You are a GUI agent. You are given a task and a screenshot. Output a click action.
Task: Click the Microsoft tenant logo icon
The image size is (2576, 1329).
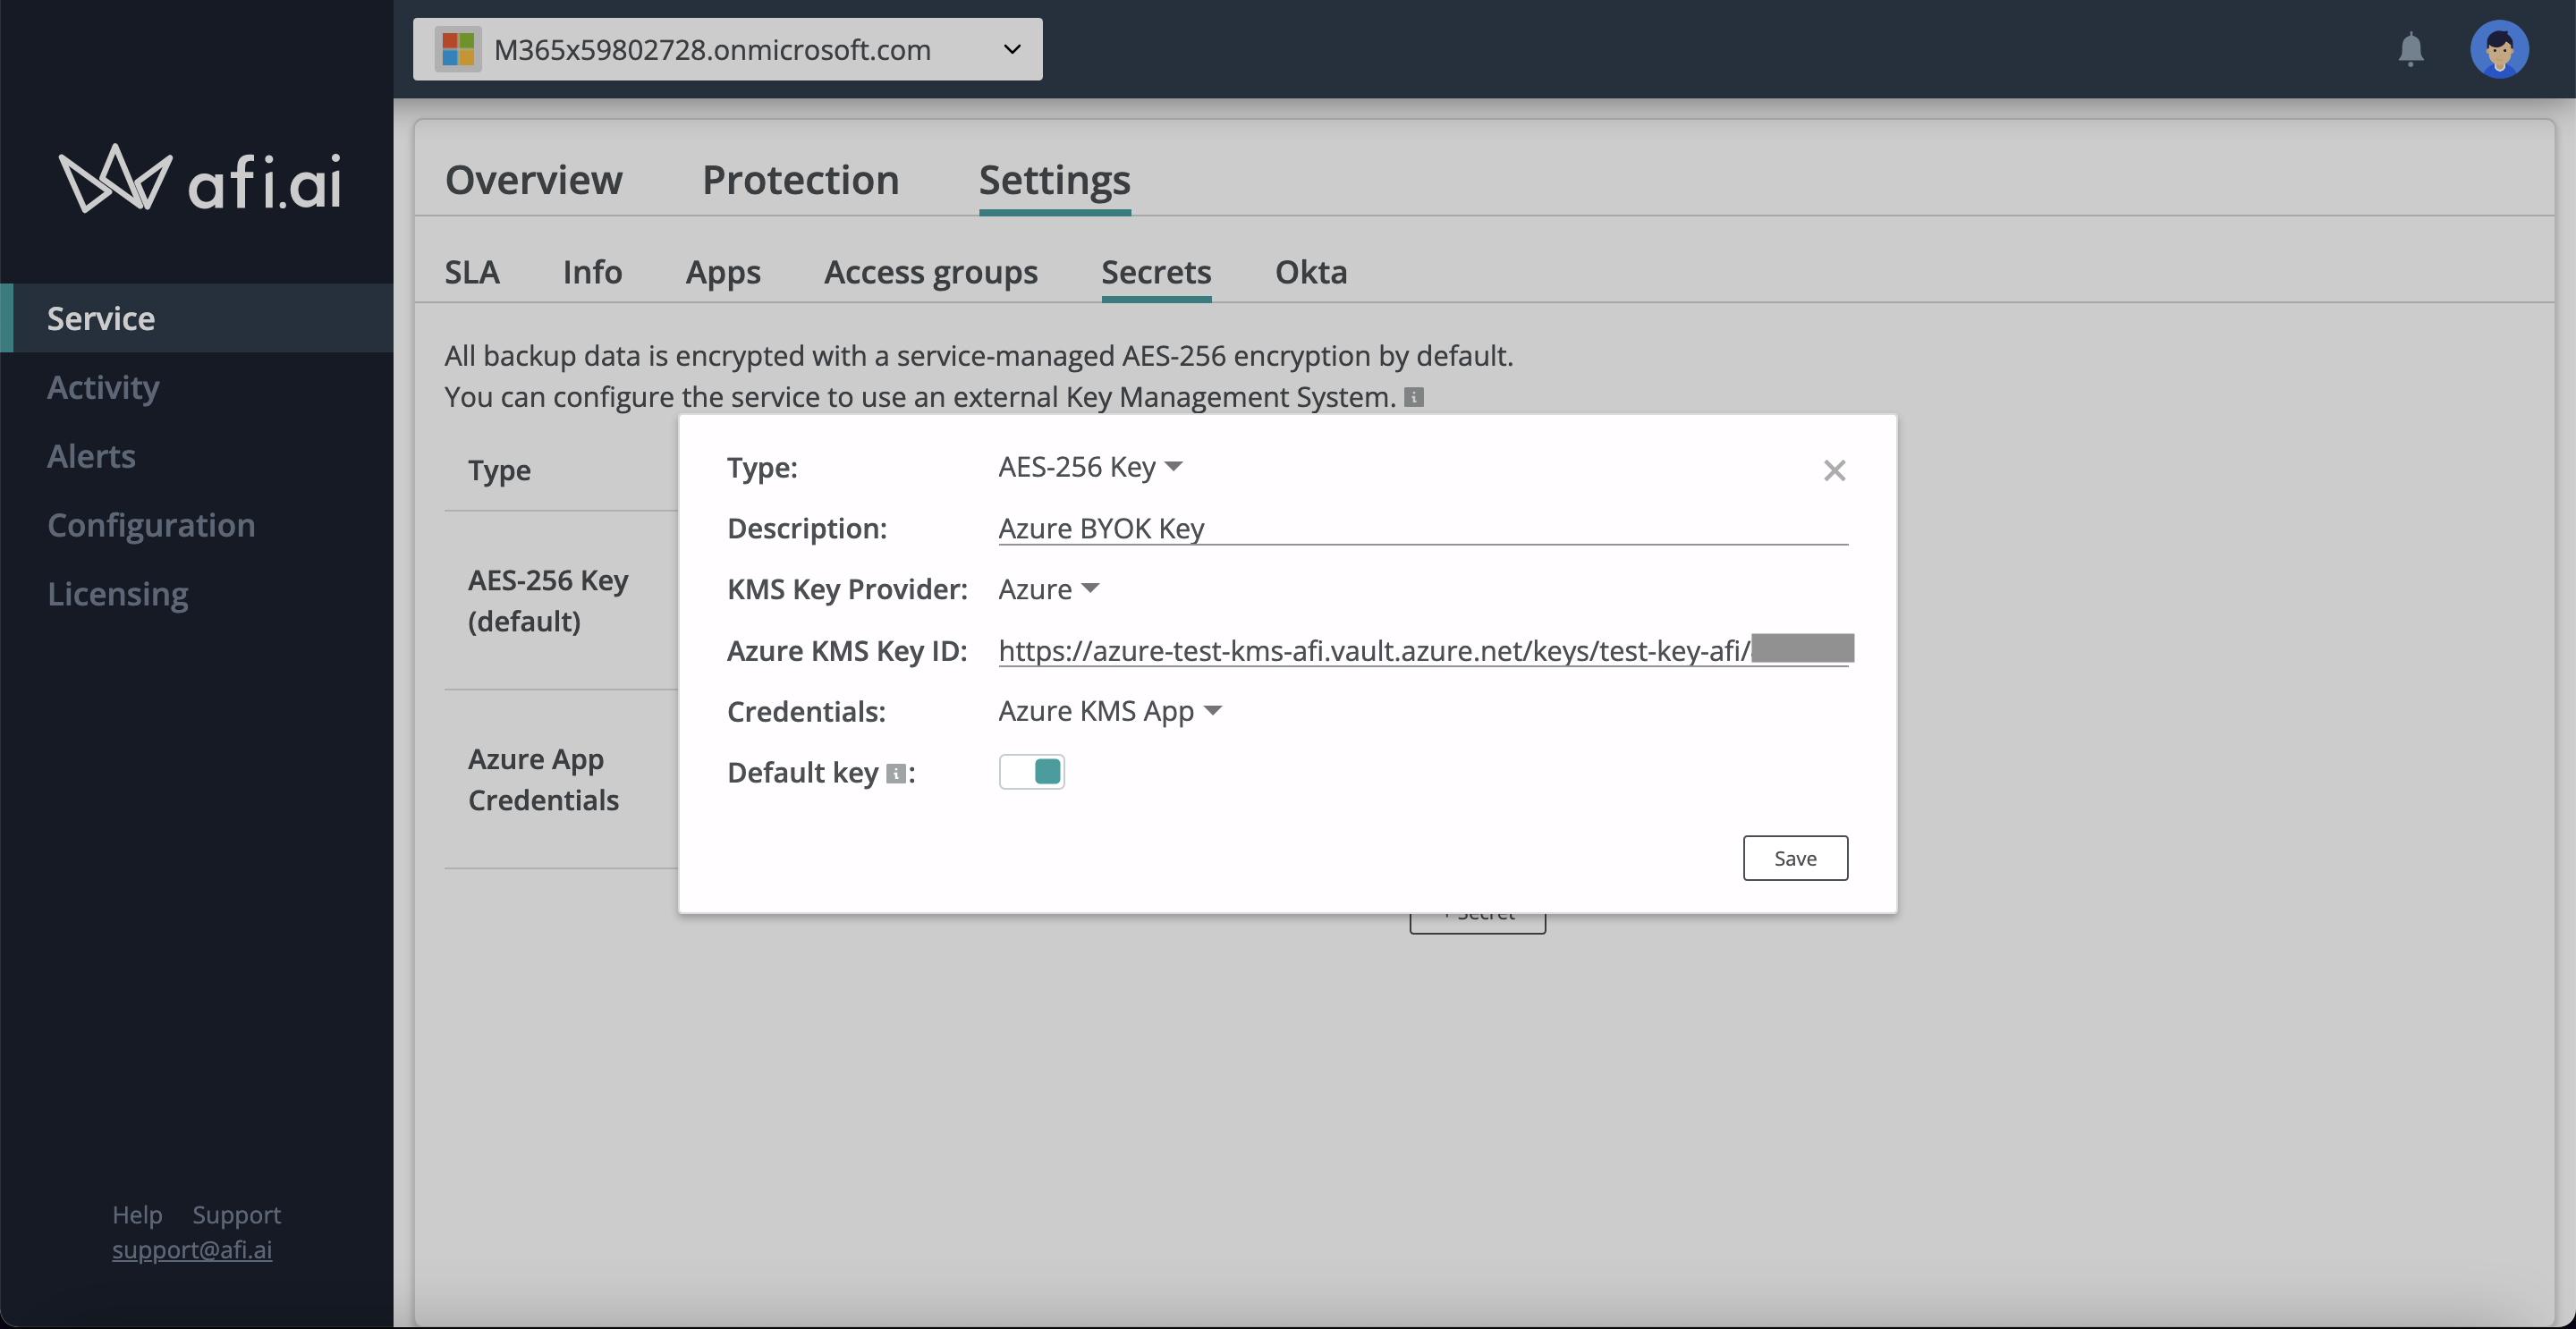[458, 49]
